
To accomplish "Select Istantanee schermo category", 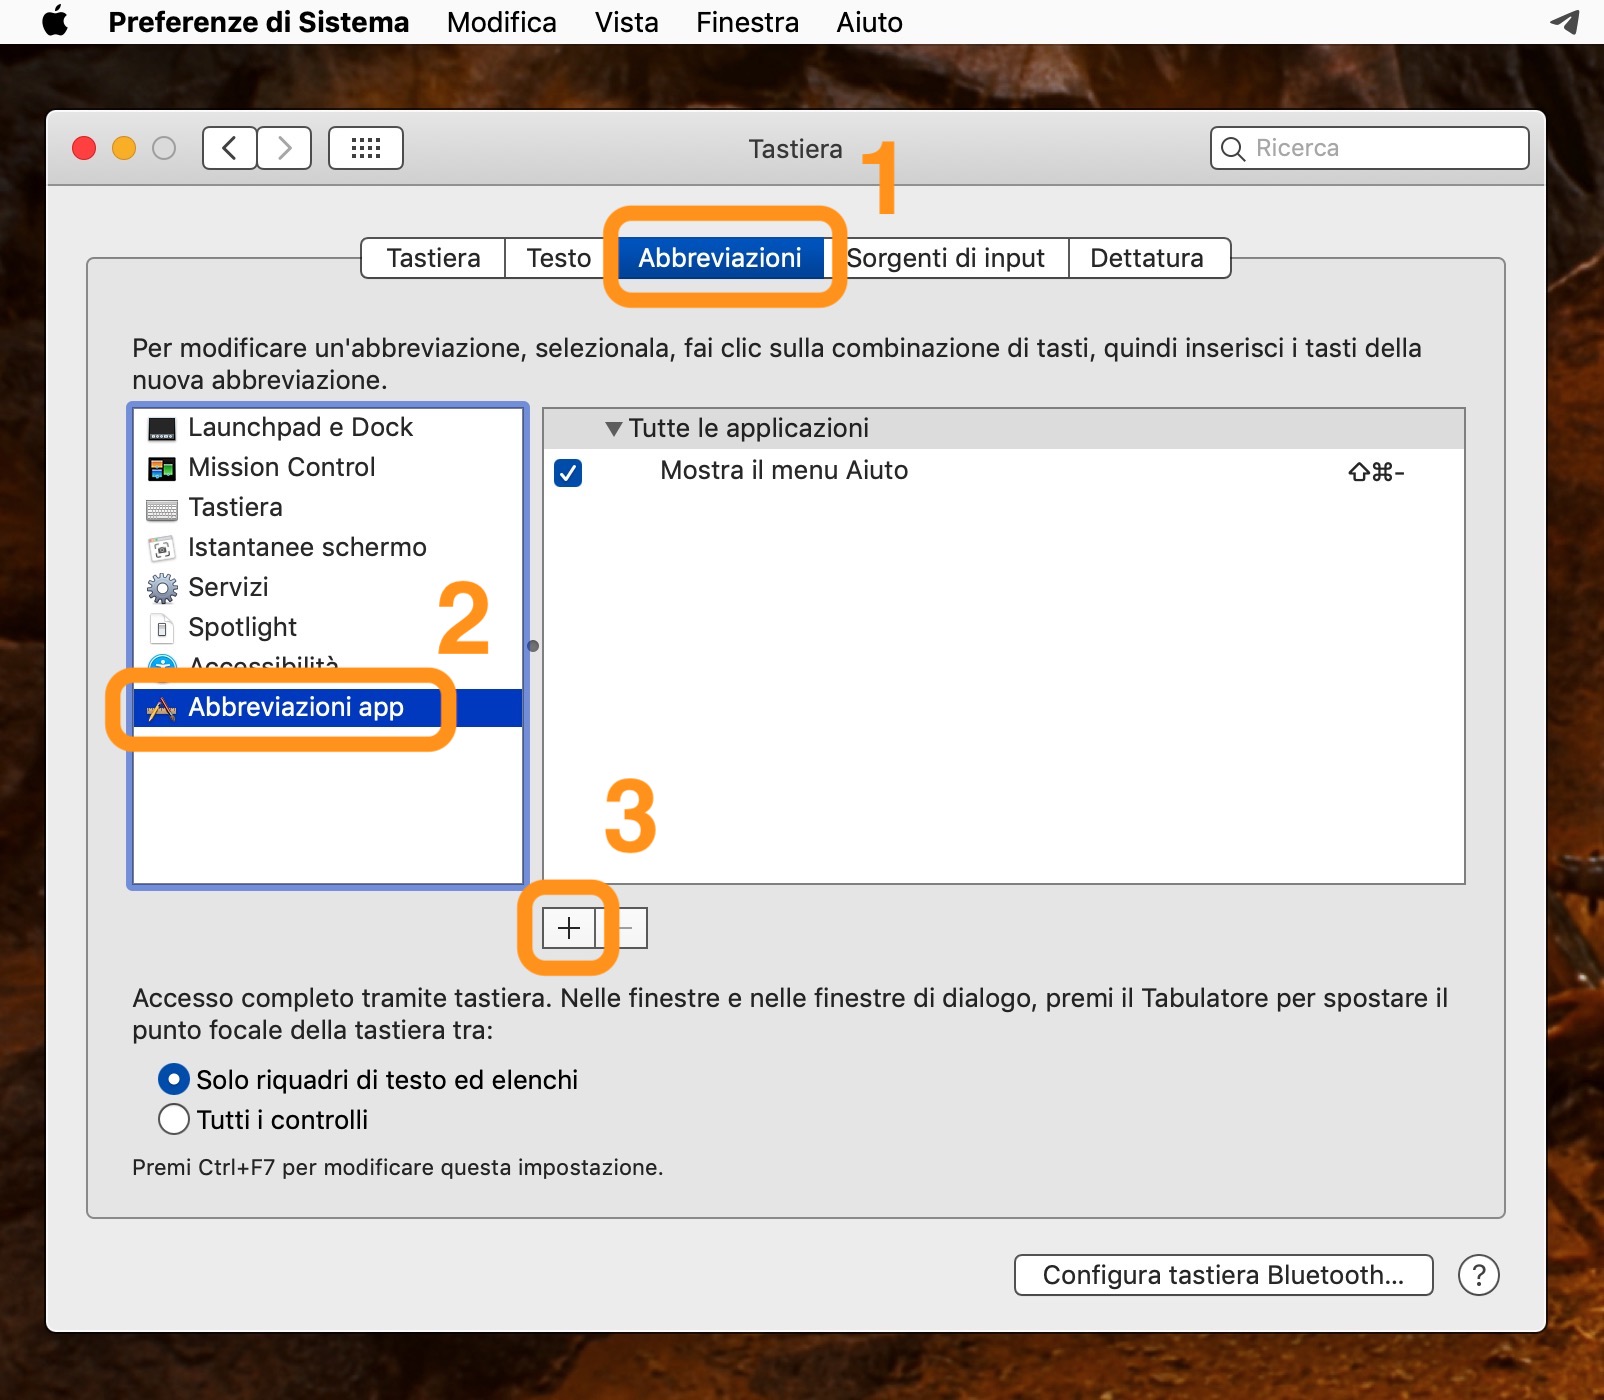I will (x=328, y=548).
